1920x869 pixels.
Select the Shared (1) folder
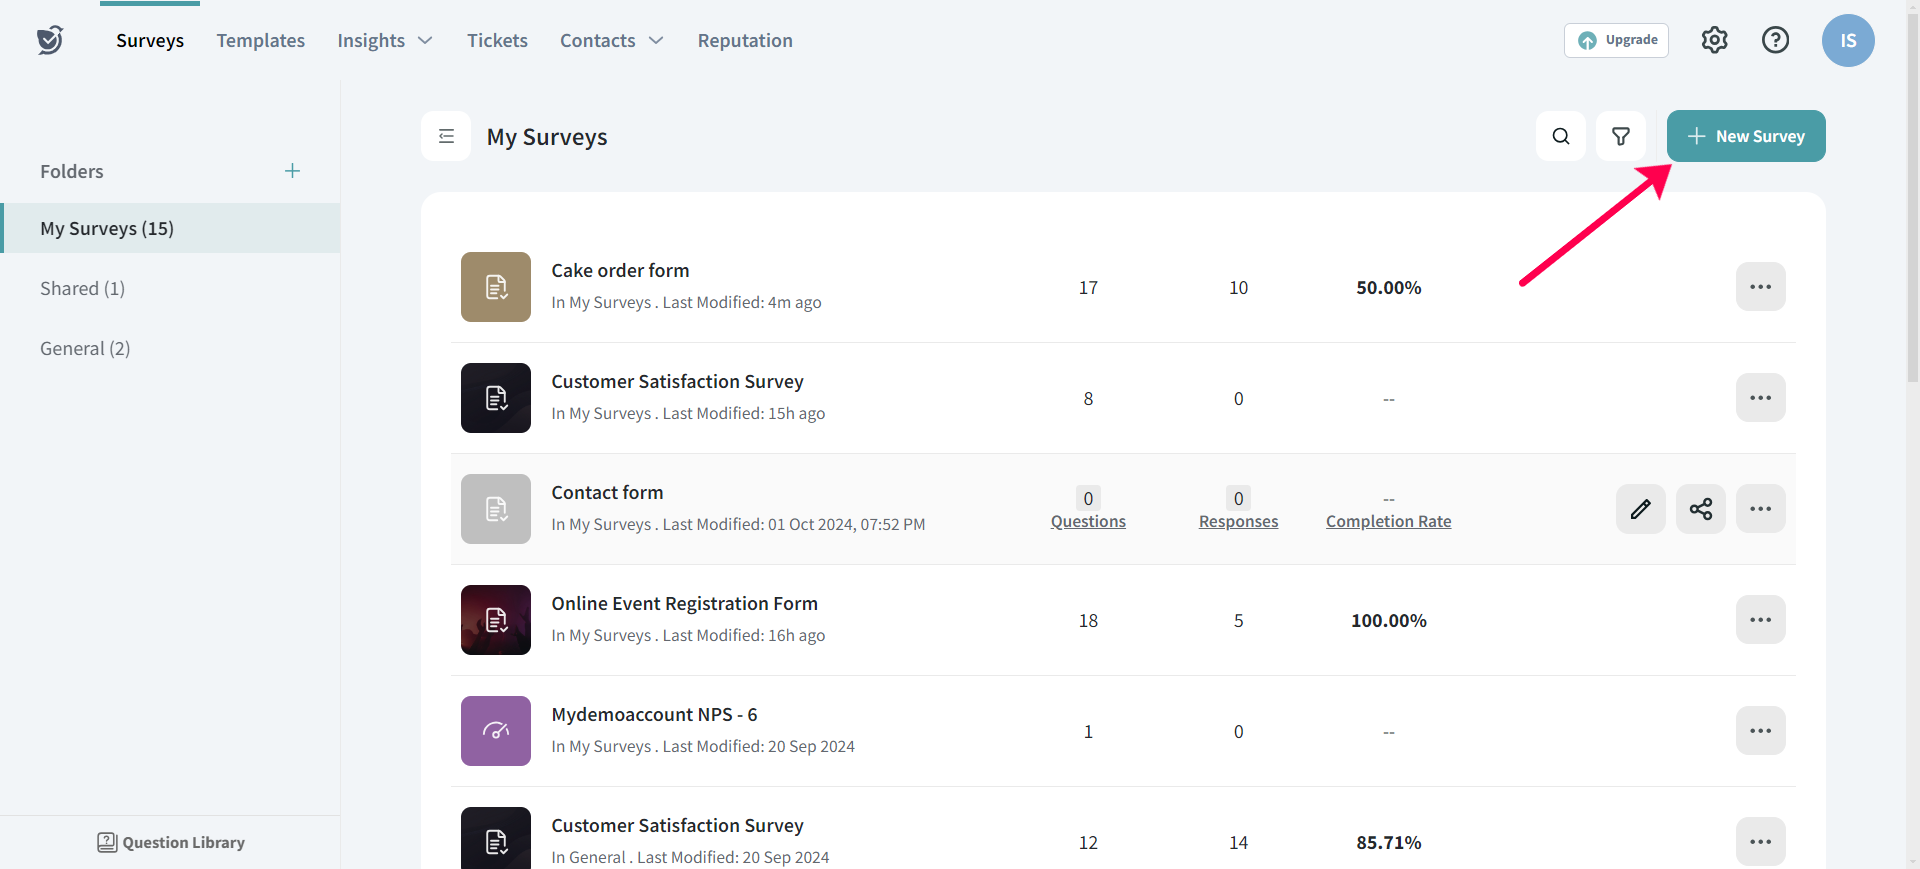click(x=82, y=288)
